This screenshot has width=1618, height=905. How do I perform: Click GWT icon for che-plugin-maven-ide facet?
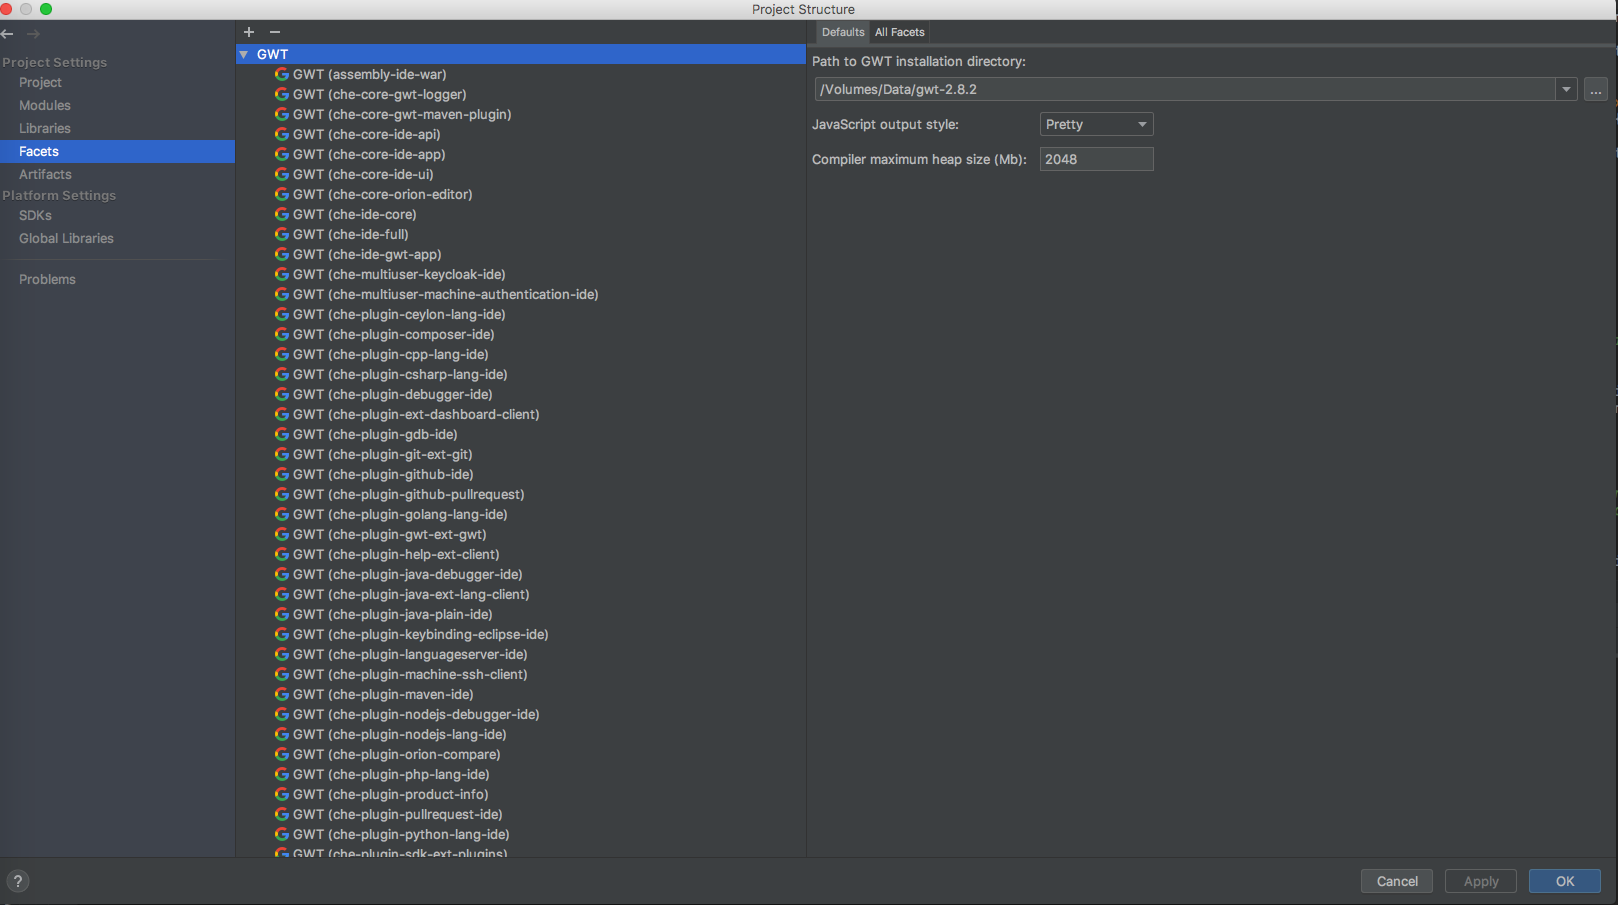click(x=282, y=694)
